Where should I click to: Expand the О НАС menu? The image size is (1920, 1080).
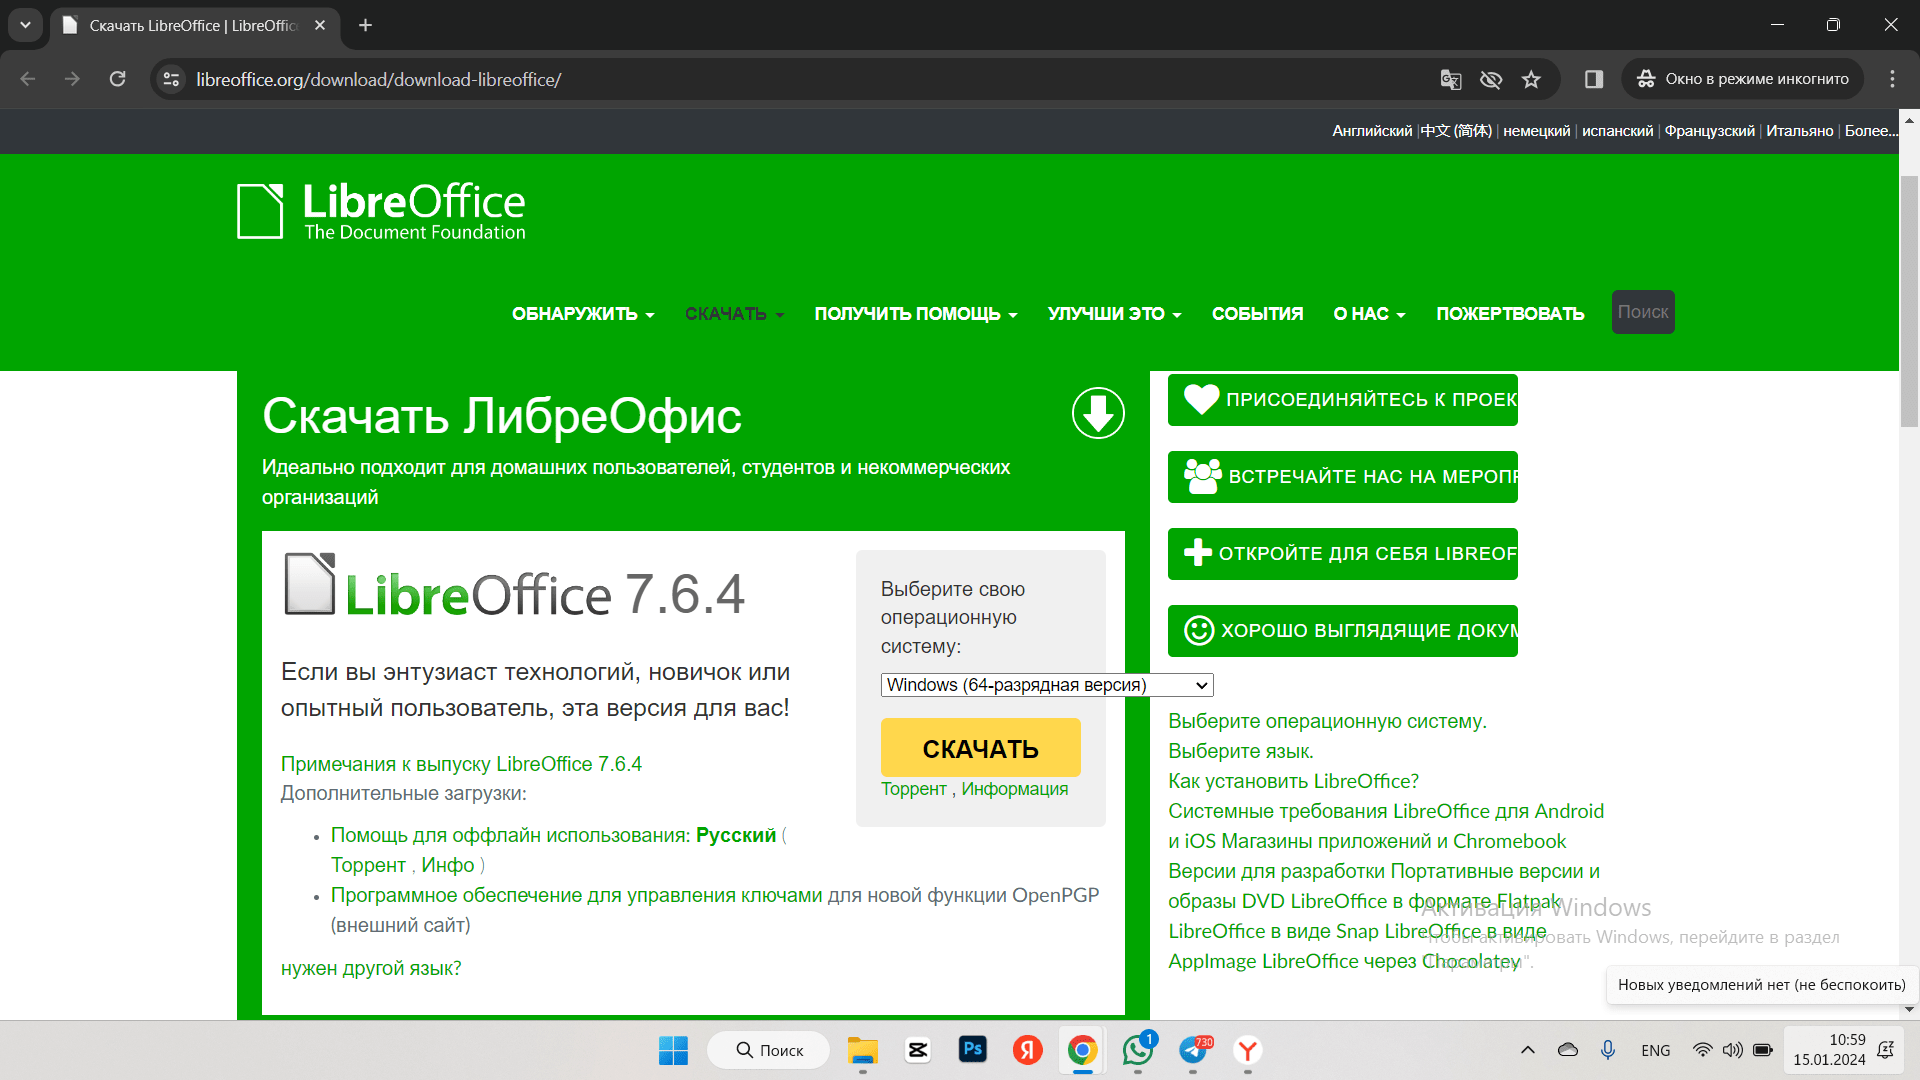(x=1369, y=314)
